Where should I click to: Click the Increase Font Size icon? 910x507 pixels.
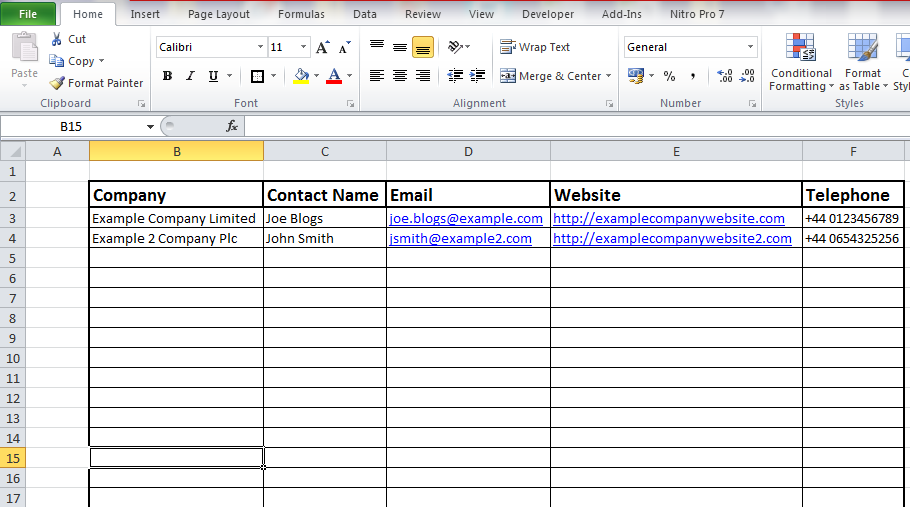point(322,47)
